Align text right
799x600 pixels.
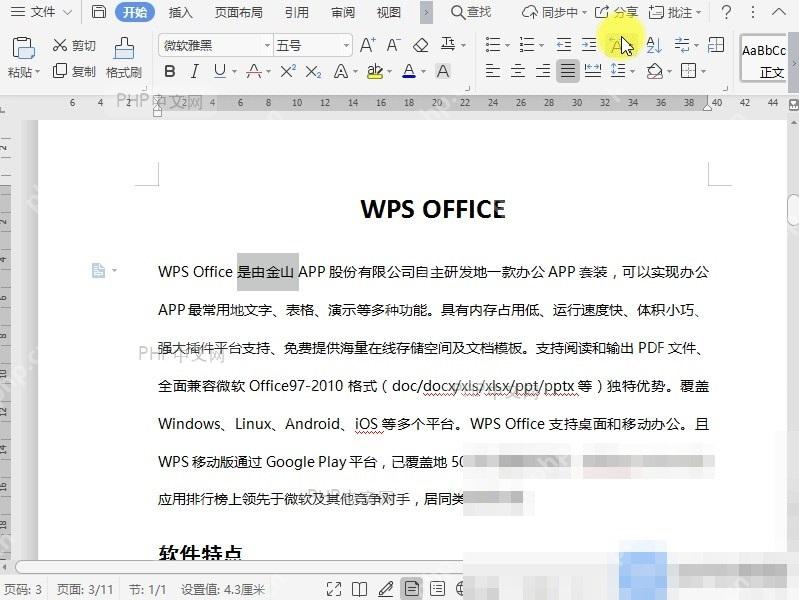click(x=543, y=71)
